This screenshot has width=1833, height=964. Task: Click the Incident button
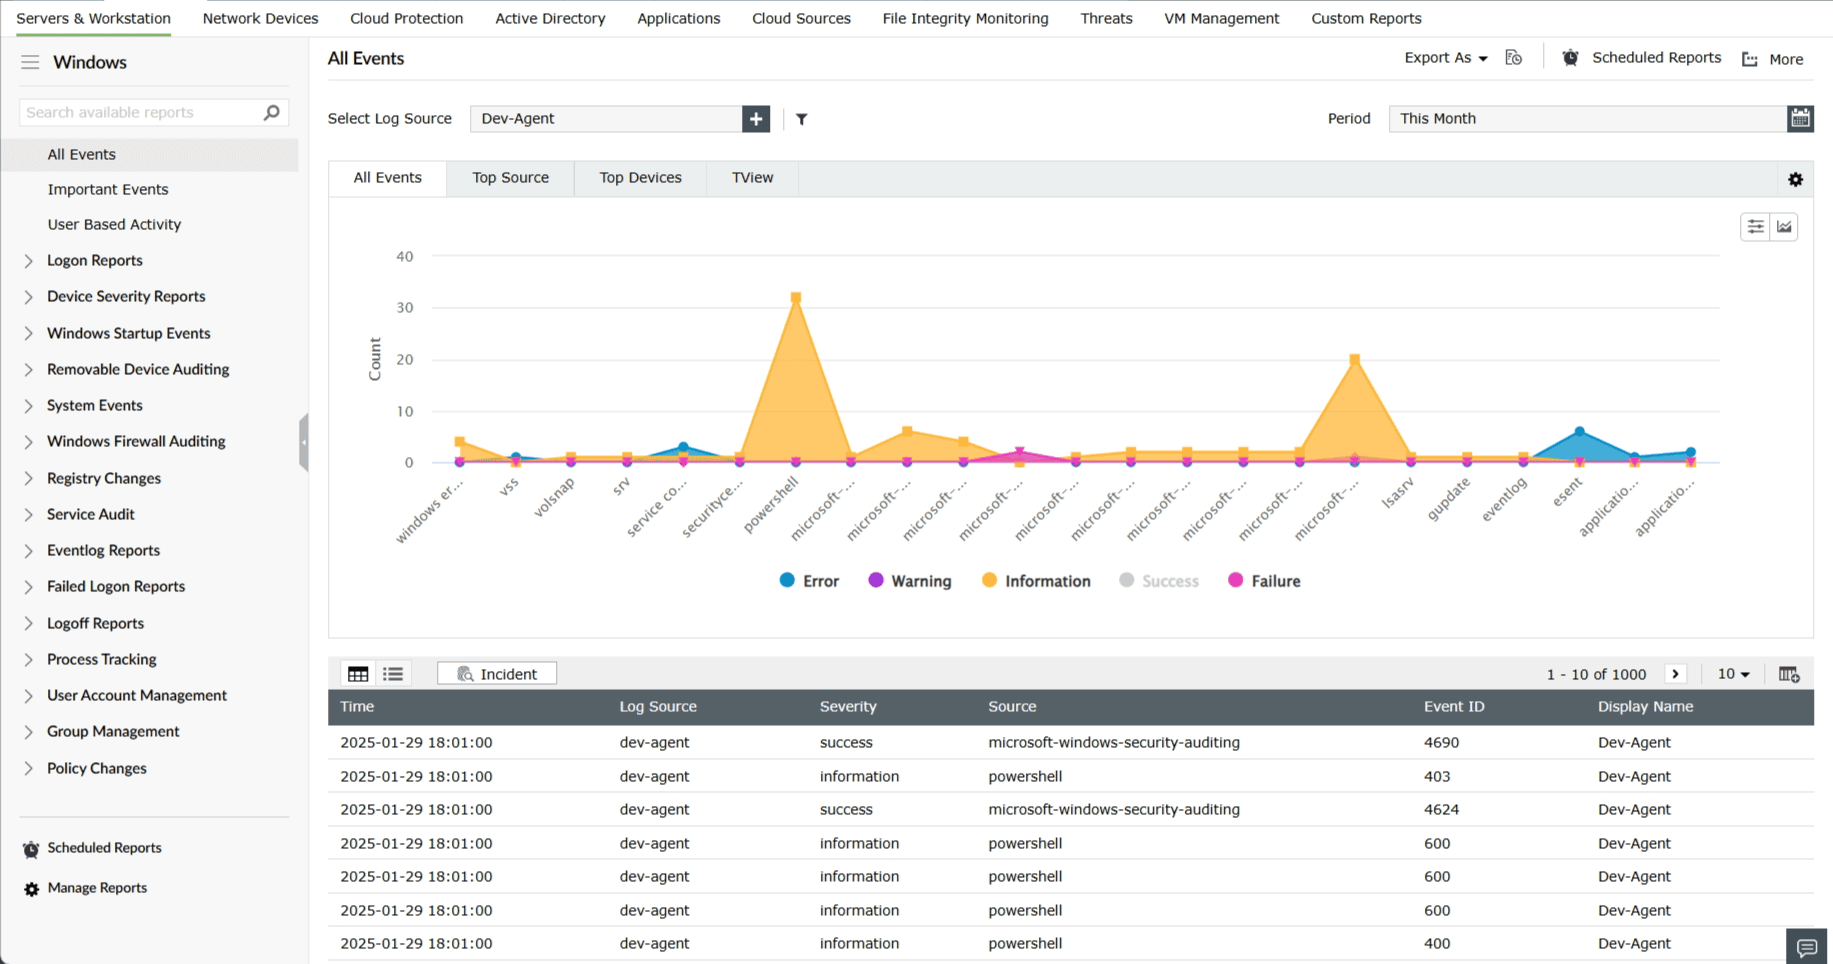(497, 674)
